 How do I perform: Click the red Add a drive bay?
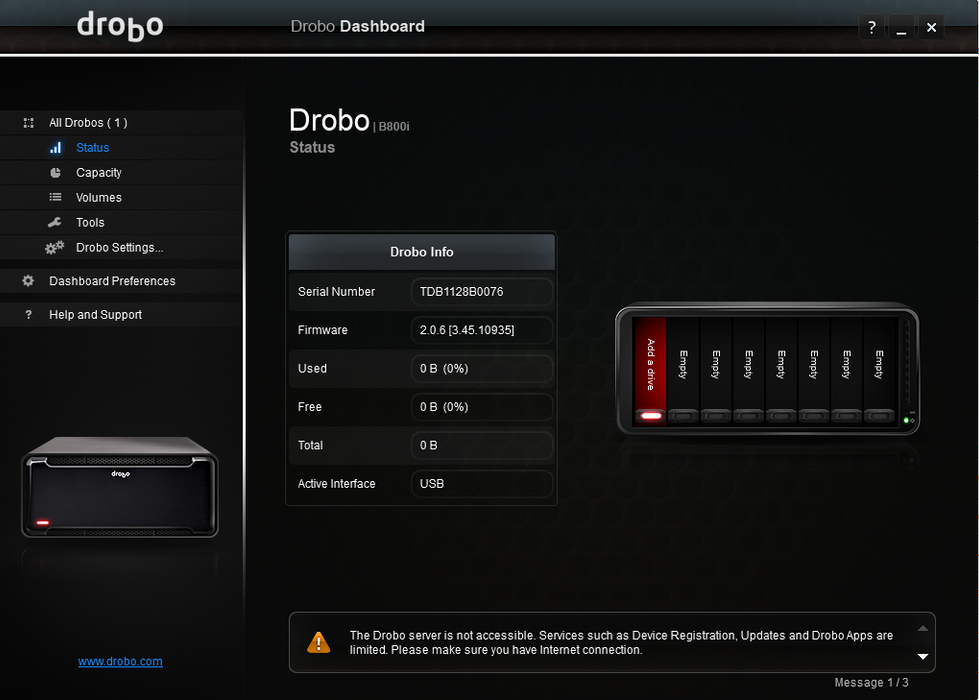(x=651, y=365)
